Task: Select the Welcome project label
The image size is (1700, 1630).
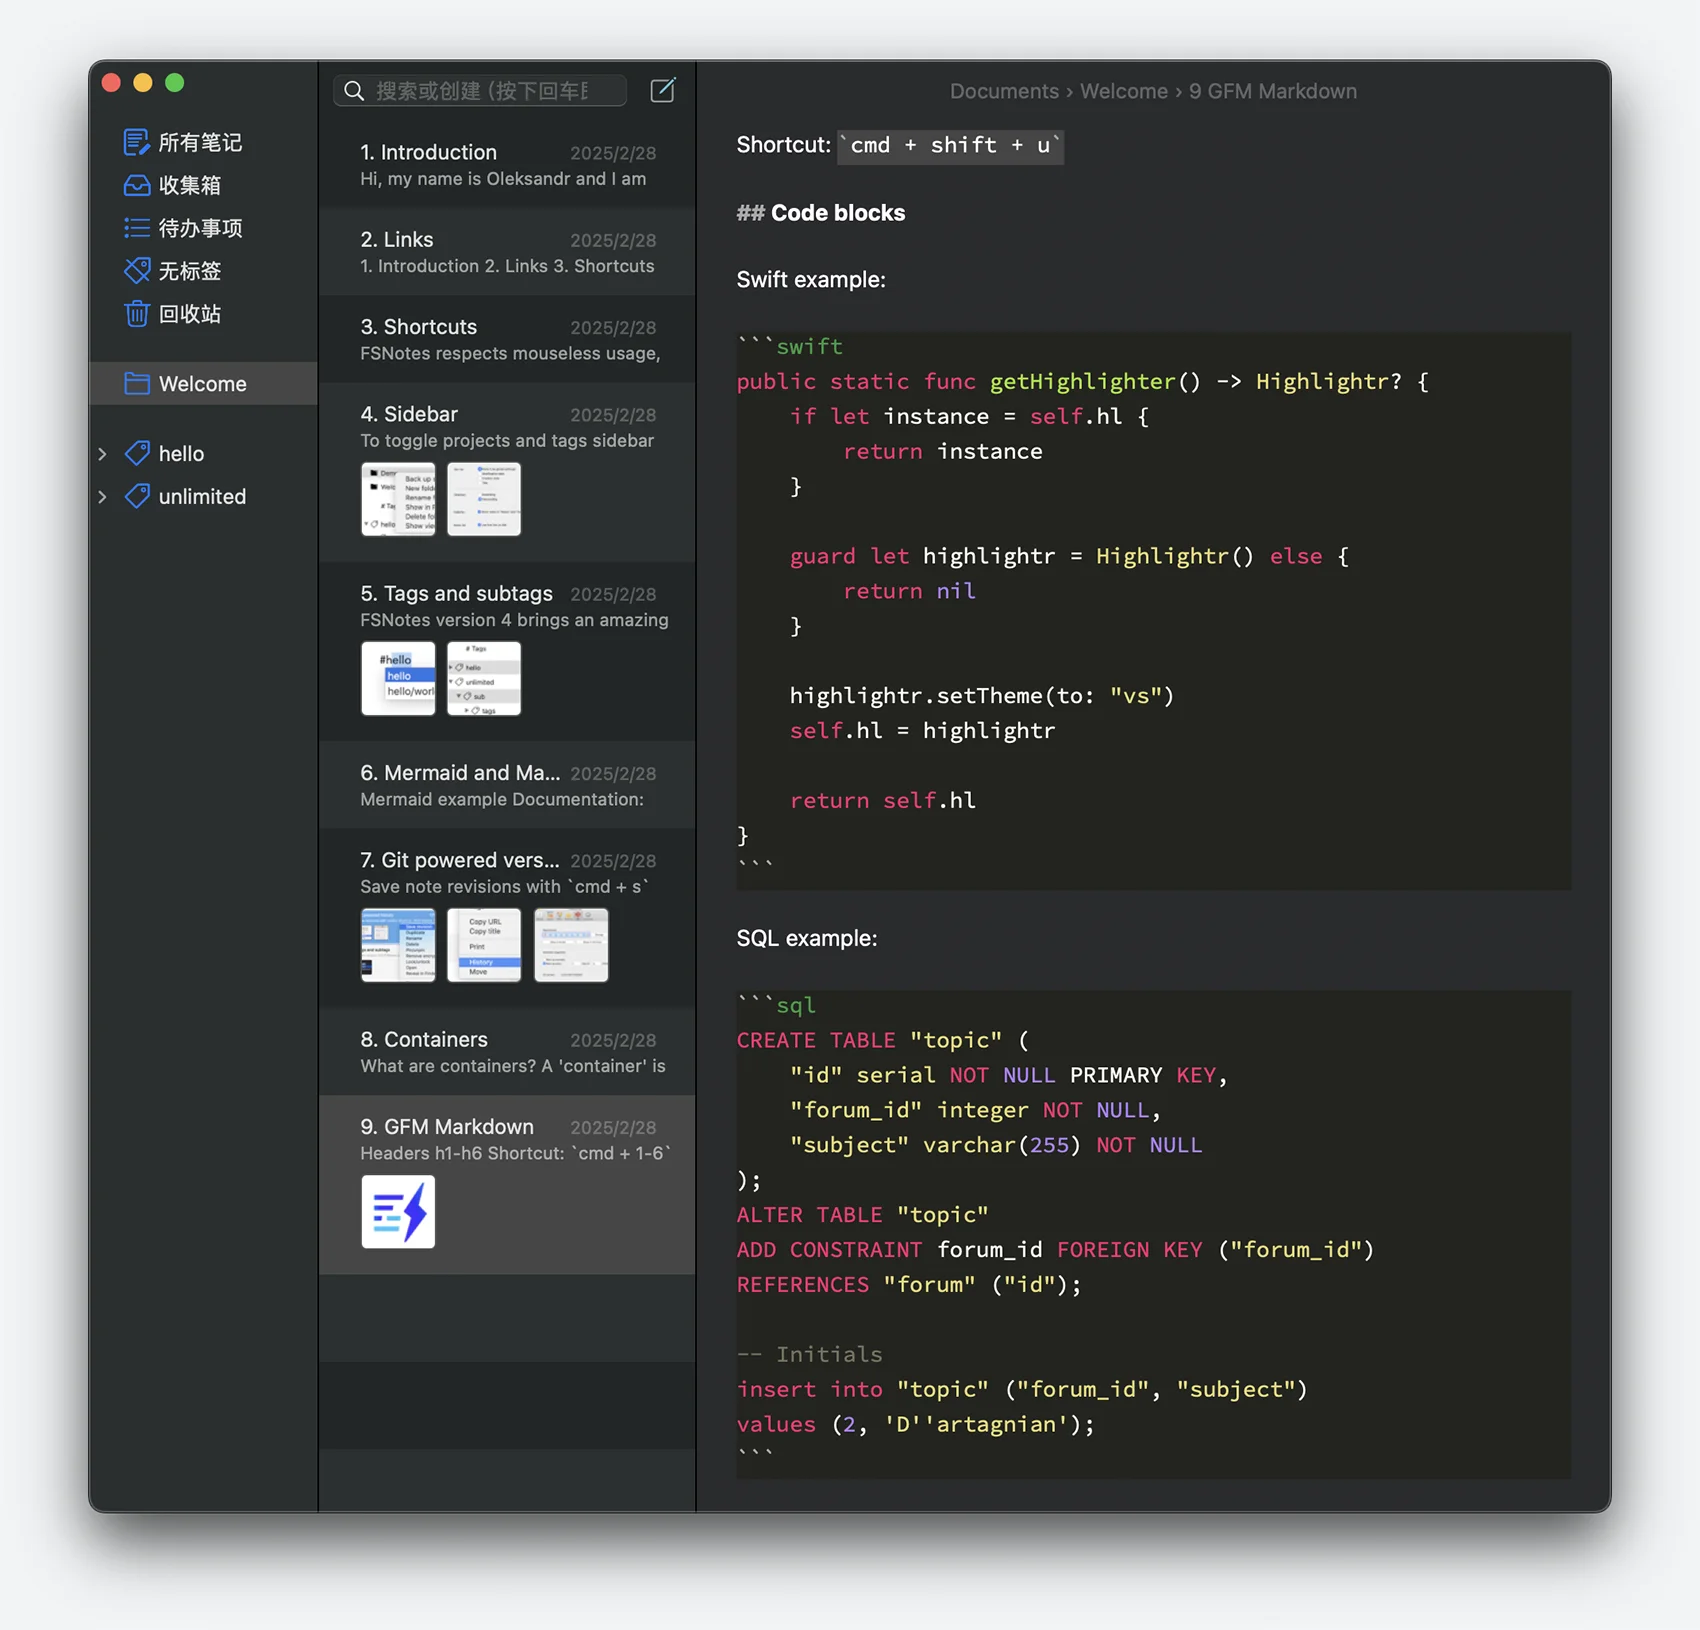Action: 203,384
